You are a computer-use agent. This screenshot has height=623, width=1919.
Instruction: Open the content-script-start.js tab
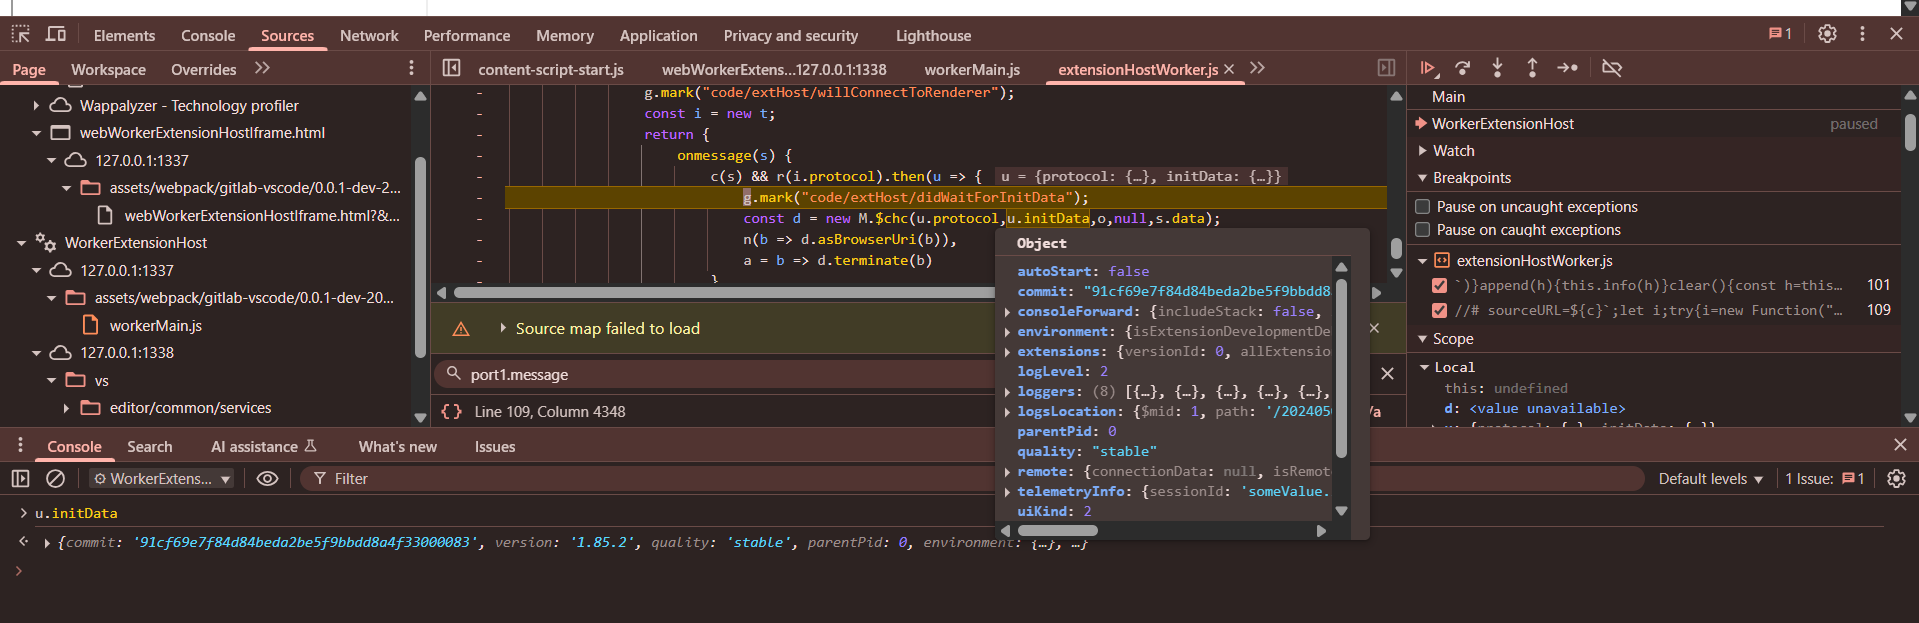(x=551, y=69)
